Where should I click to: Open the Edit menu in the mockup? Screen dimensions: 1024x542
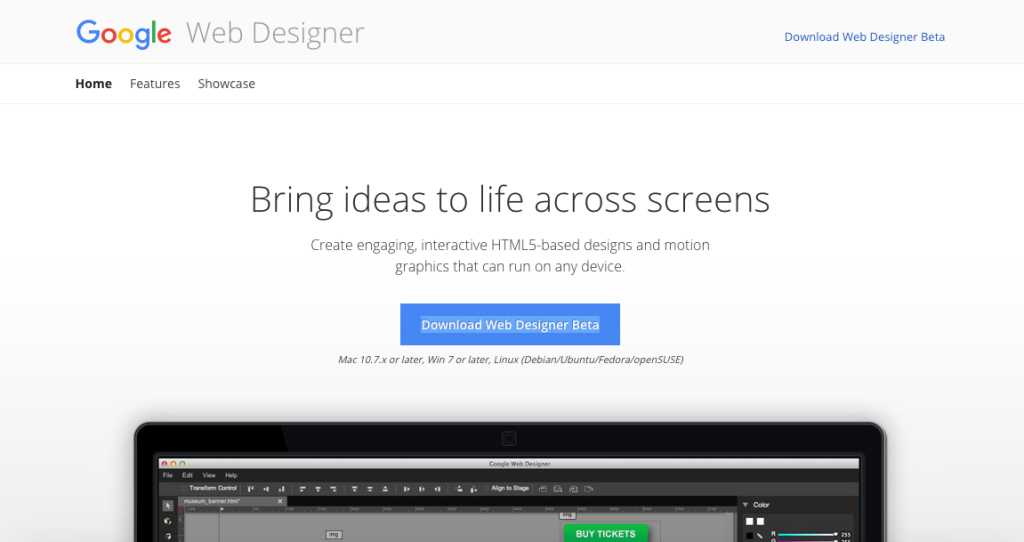[187, 475]
